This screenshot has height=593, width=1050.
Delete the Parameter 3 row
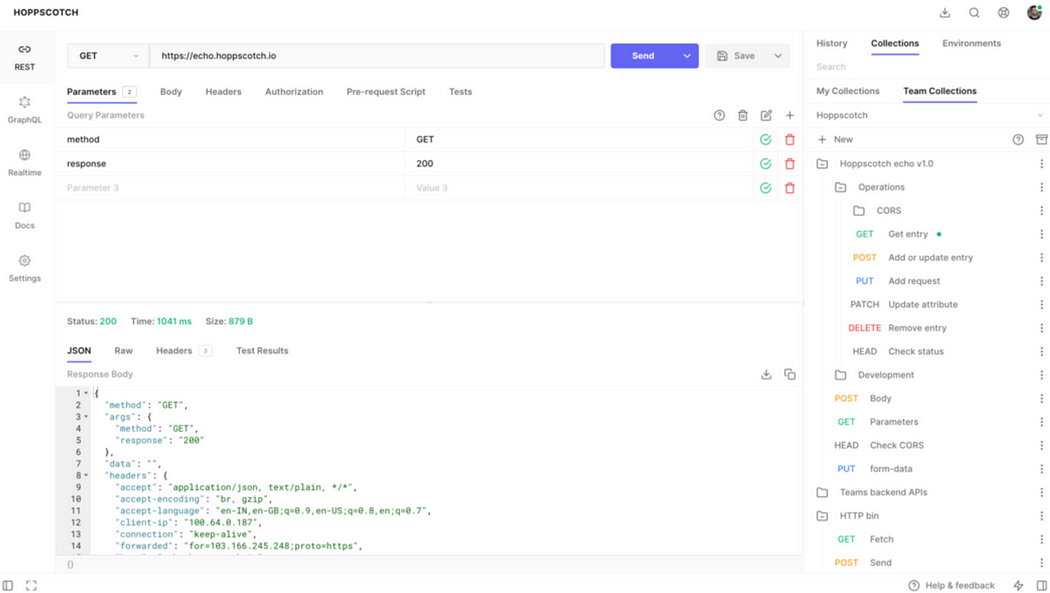click(790, 188)
